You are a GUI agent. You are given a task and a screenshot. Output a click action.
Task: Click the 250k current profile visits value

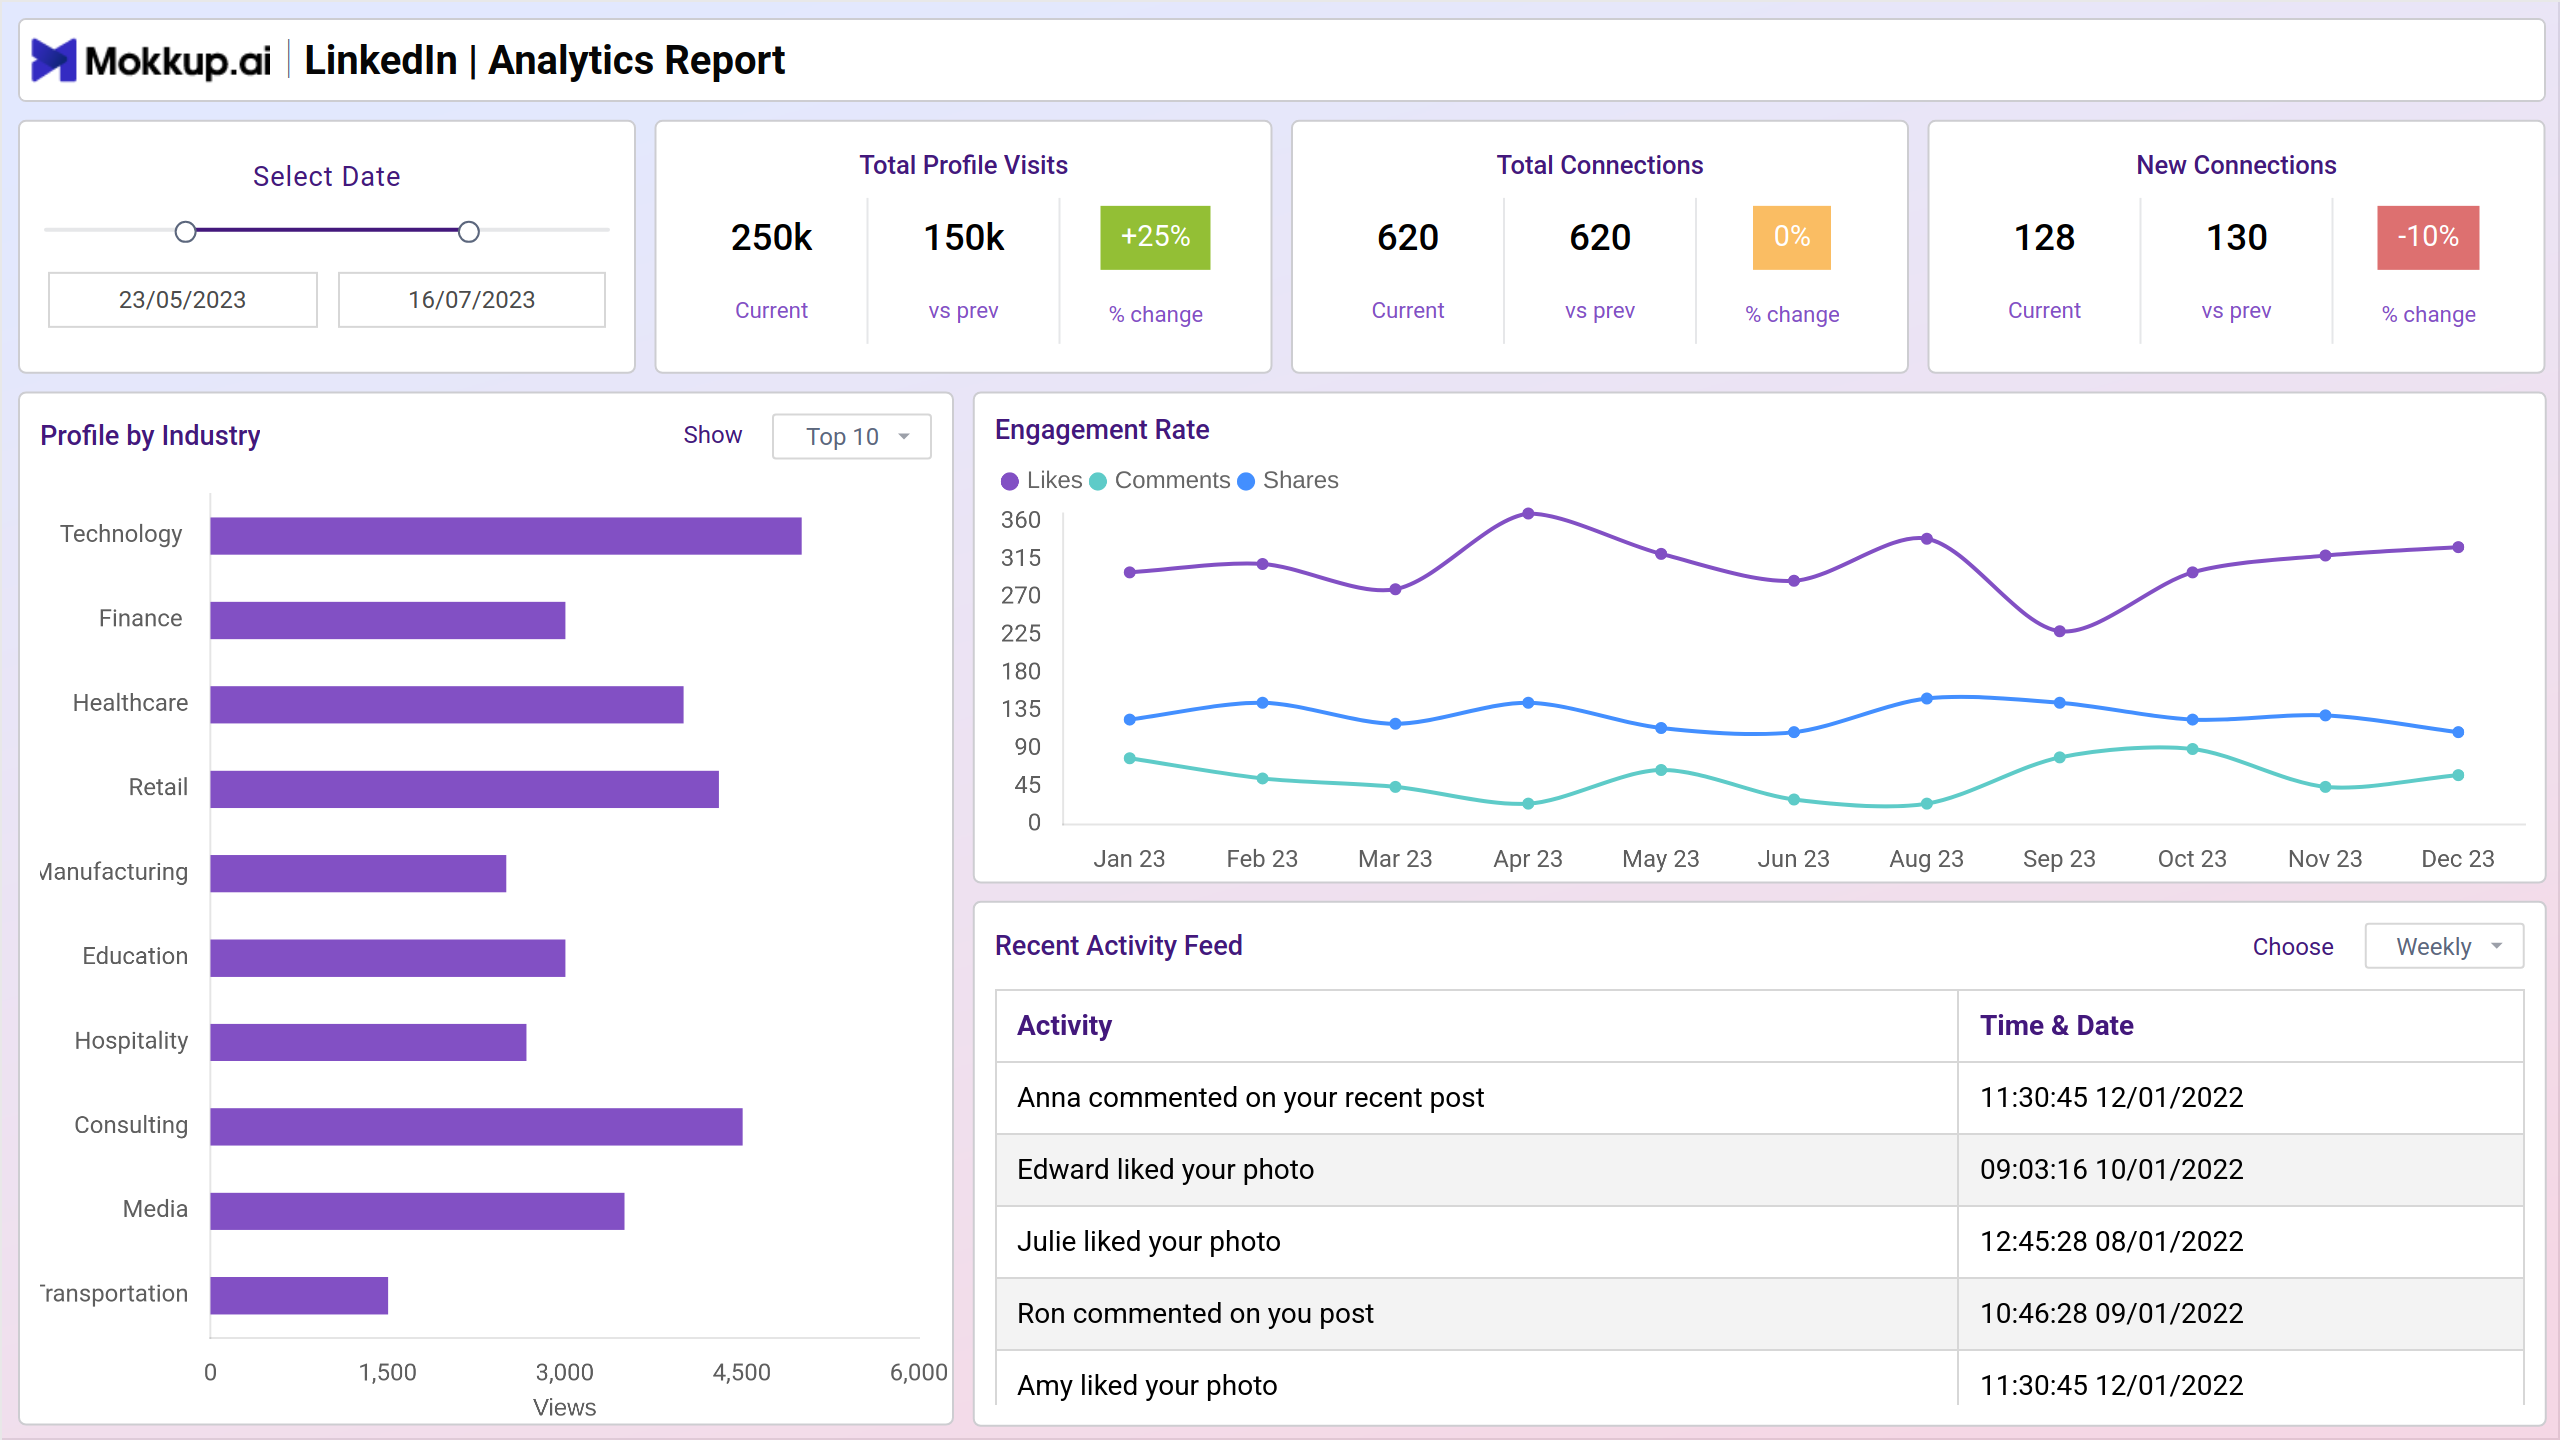coord(771,238)
